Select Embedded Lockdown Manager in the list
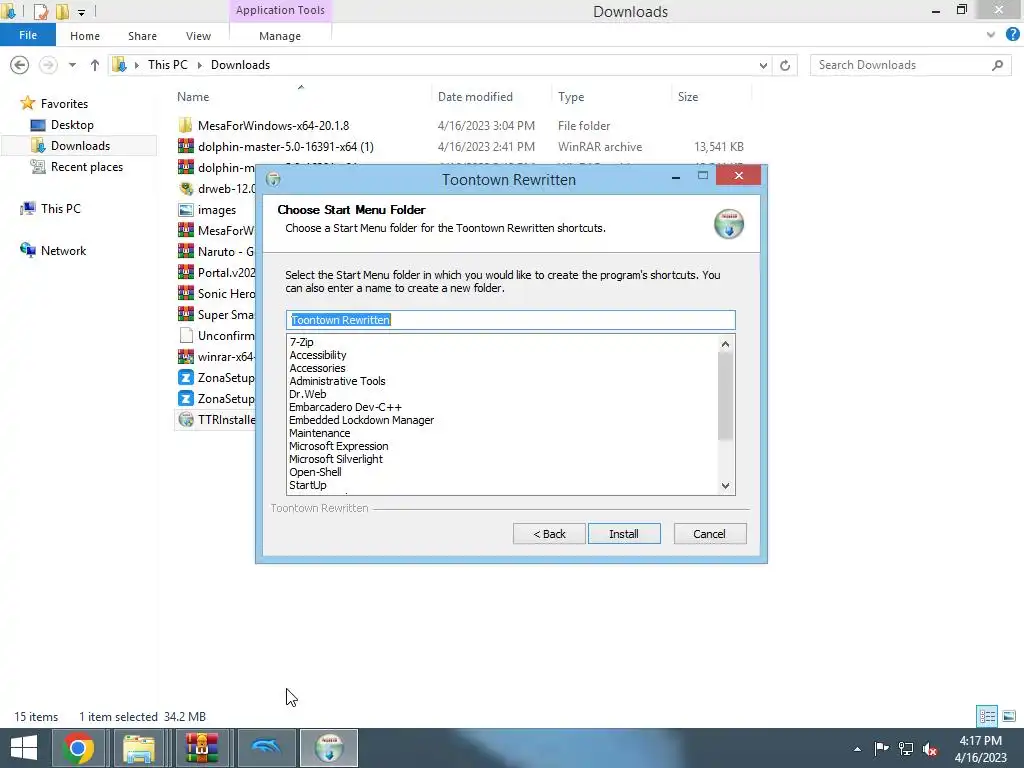The image size is (1024, 768). tap(361, 420)
